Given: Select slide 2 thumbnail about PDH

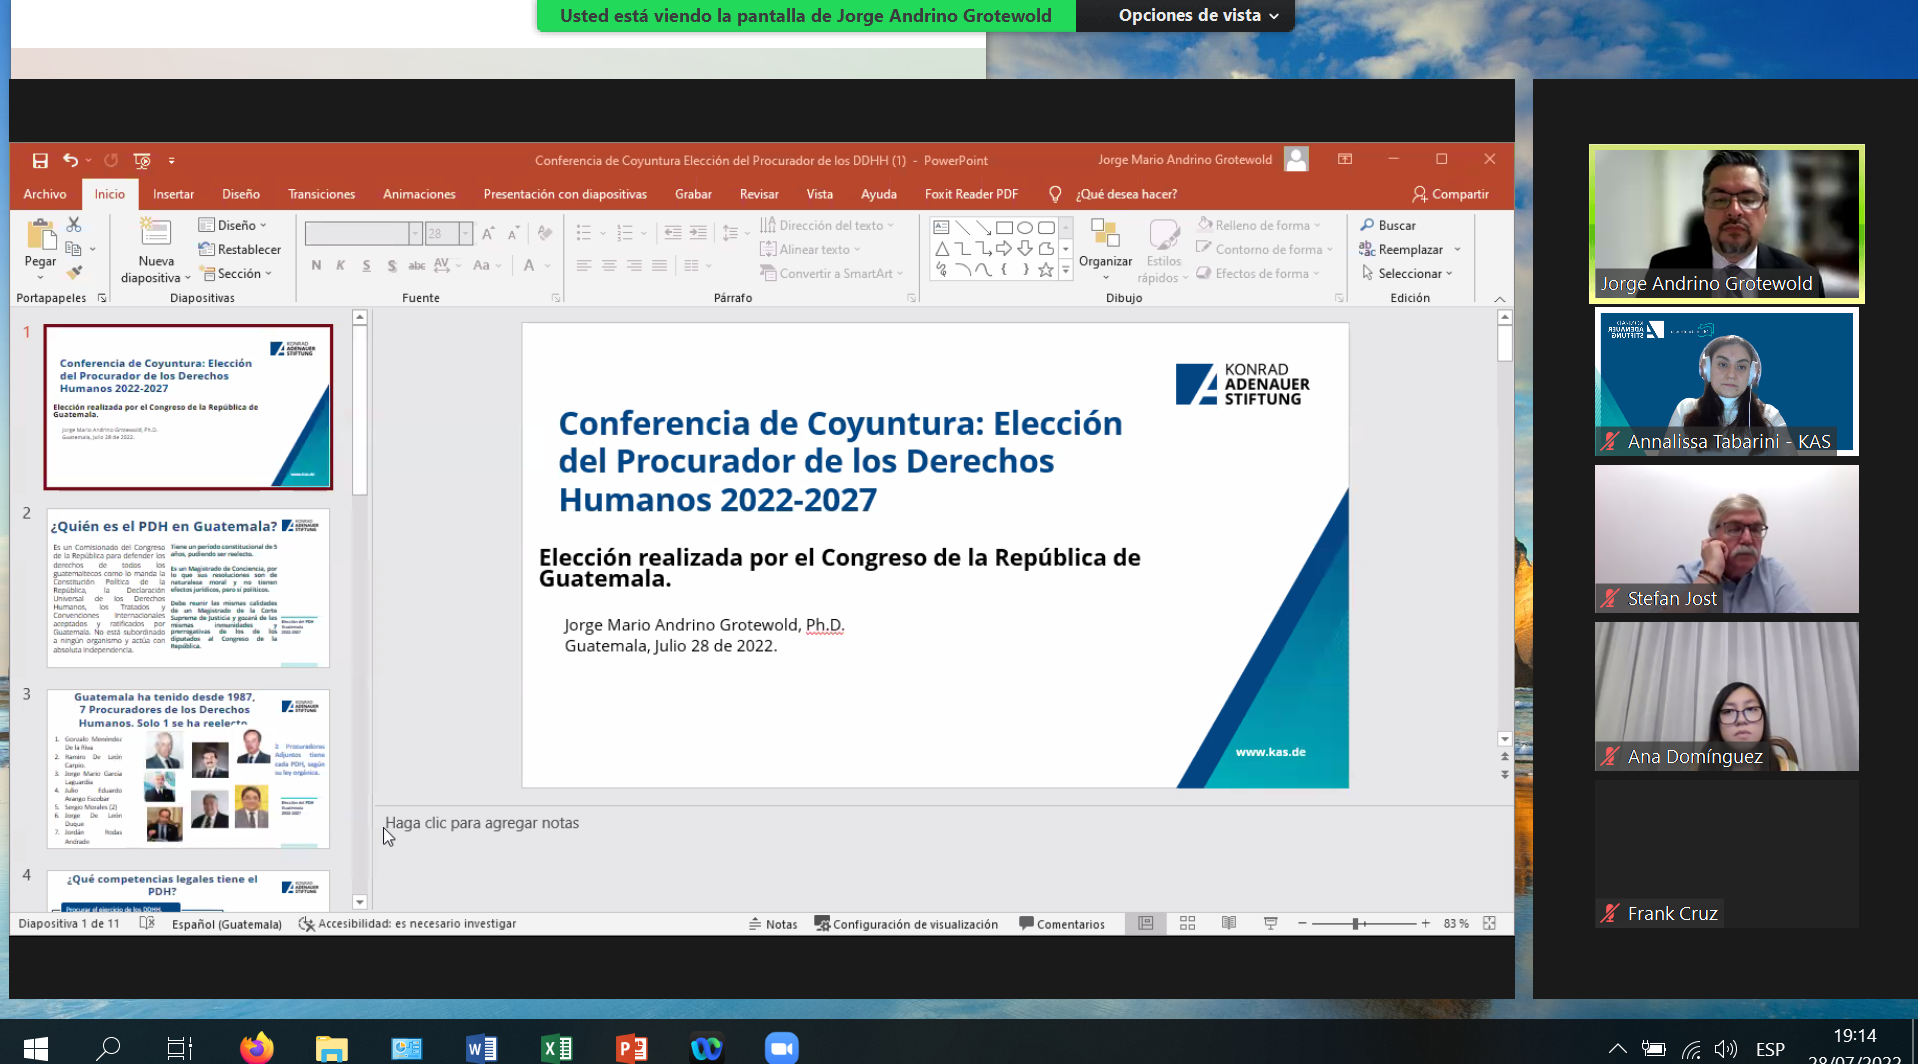Looking at the screenshot, I should pos(188,588).
